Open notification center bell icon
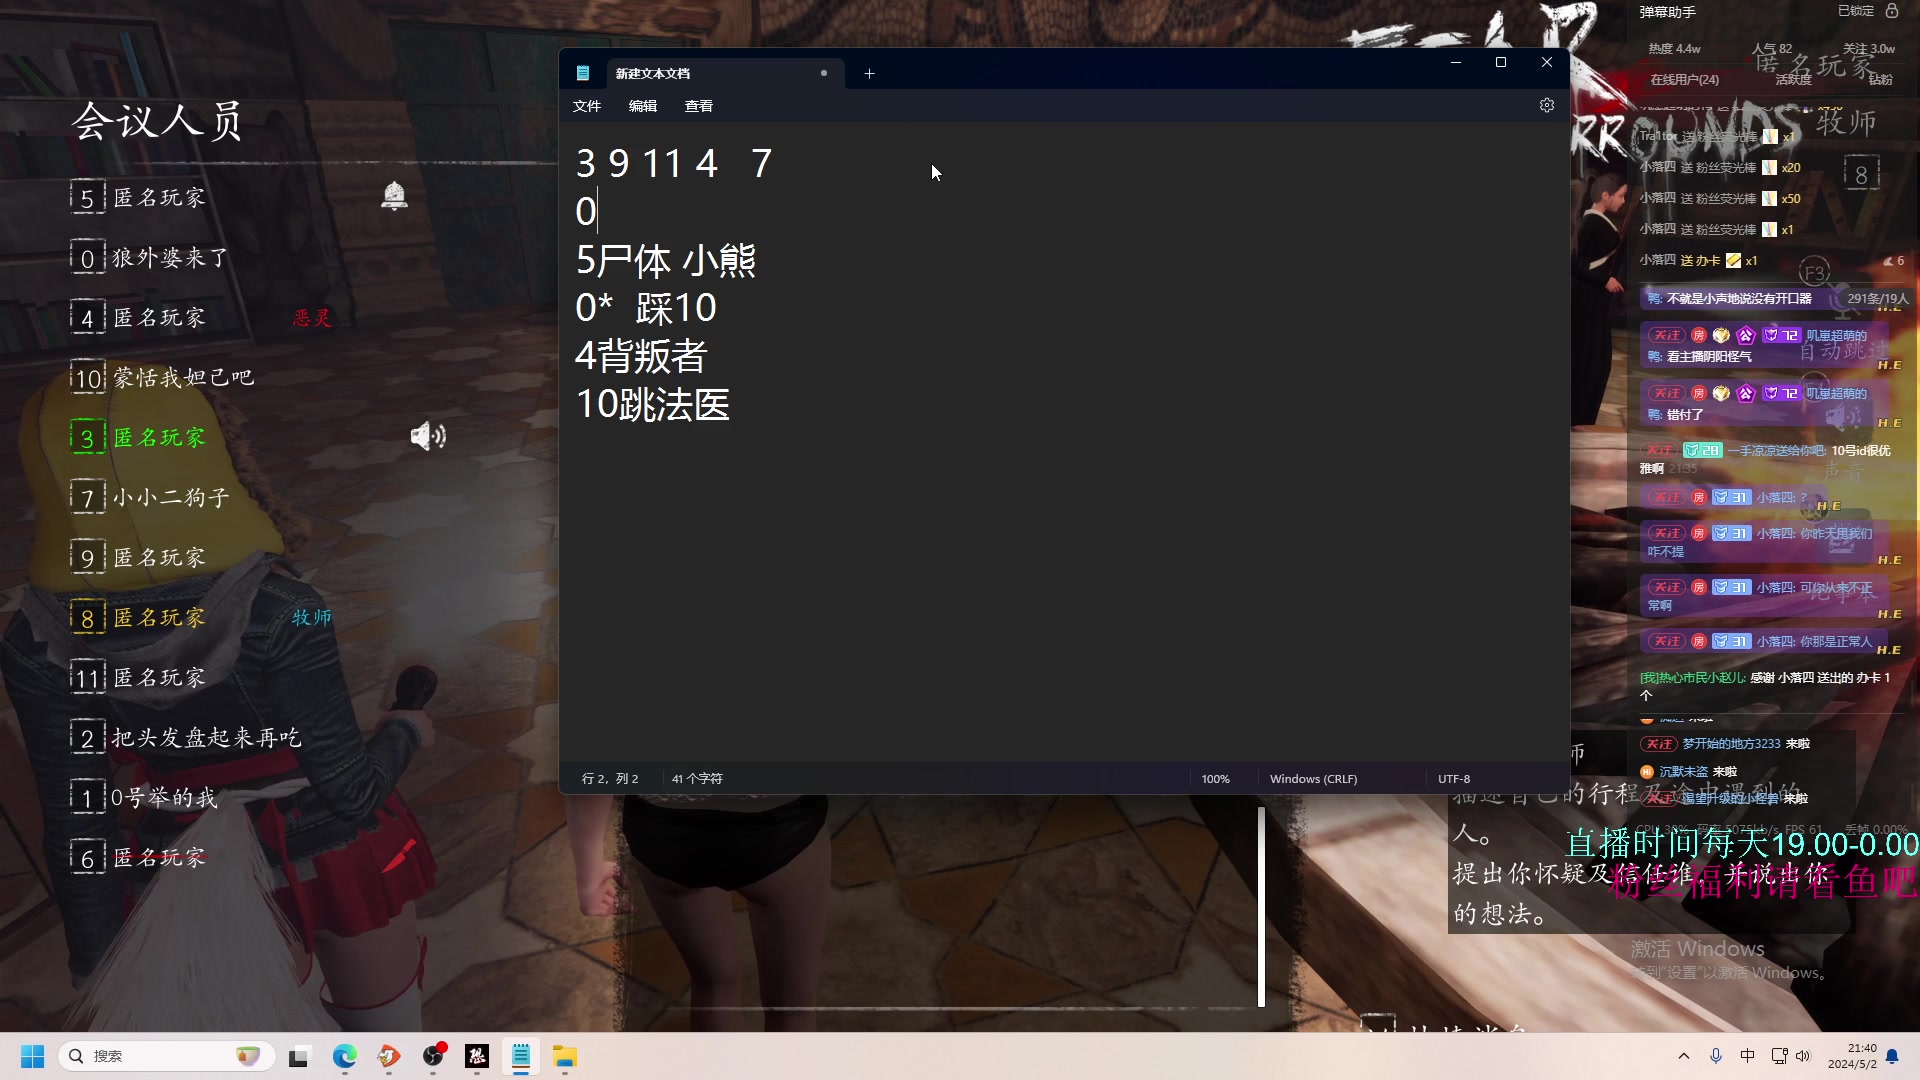1920x1080 pixels. (x=1892, y=1056)
